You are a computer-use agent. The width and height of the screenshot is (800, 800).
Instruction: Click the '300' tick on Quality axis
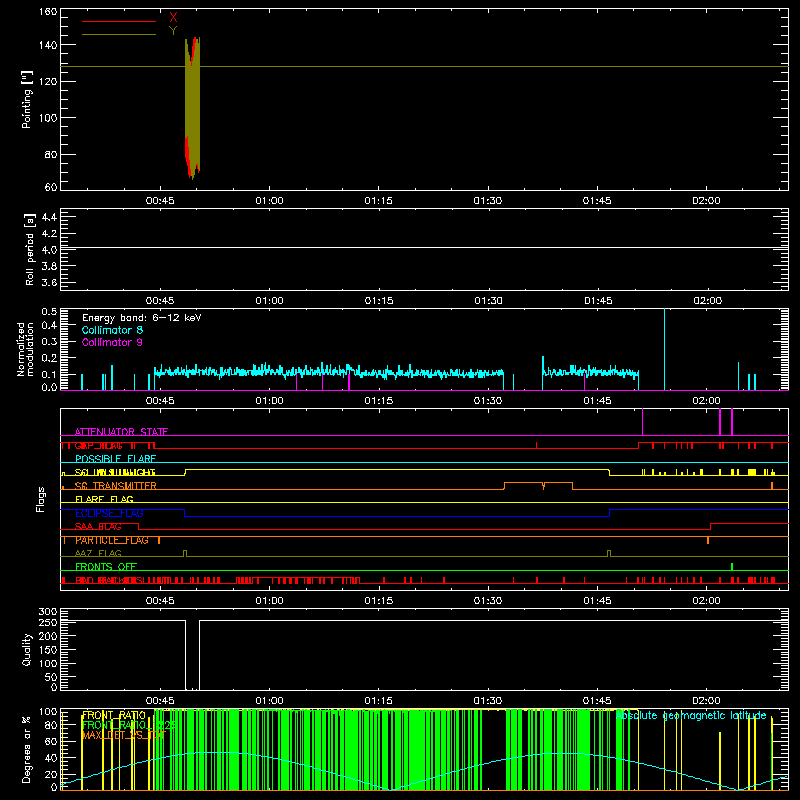[48, 612]
